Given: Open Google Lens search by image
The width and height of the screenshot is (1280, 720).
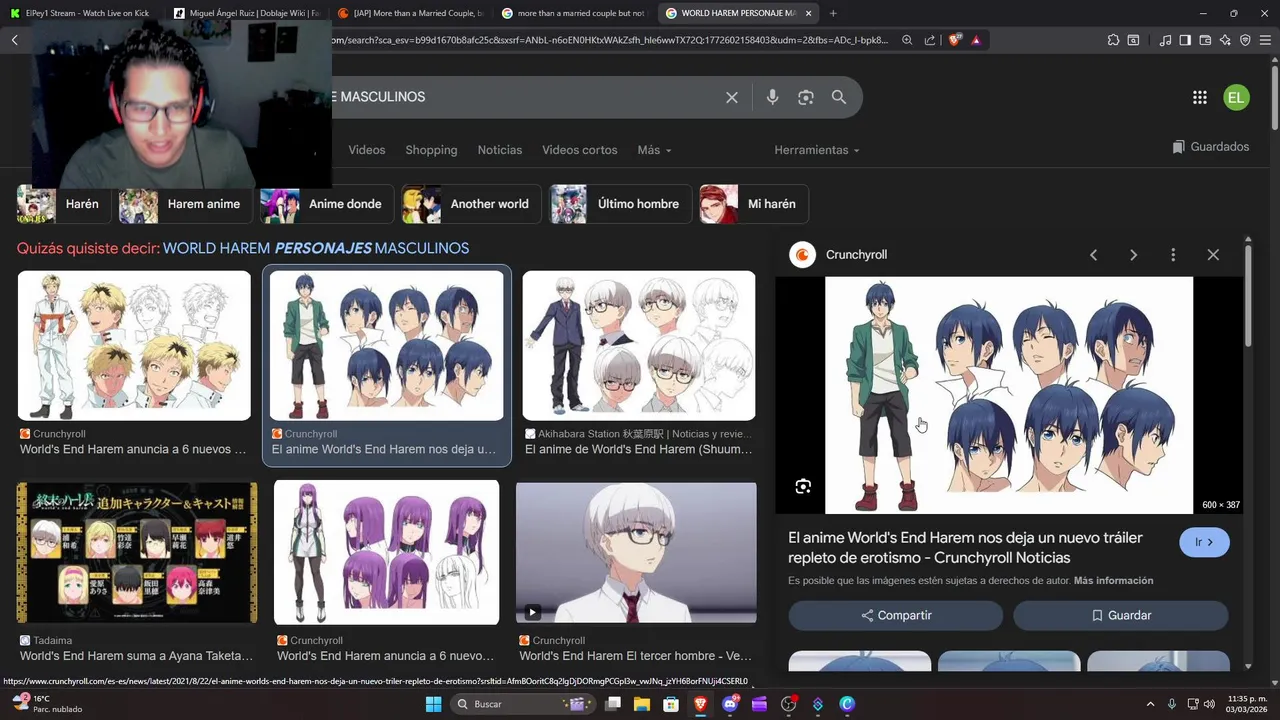Looking at the screenshot, I should (806, 97).
